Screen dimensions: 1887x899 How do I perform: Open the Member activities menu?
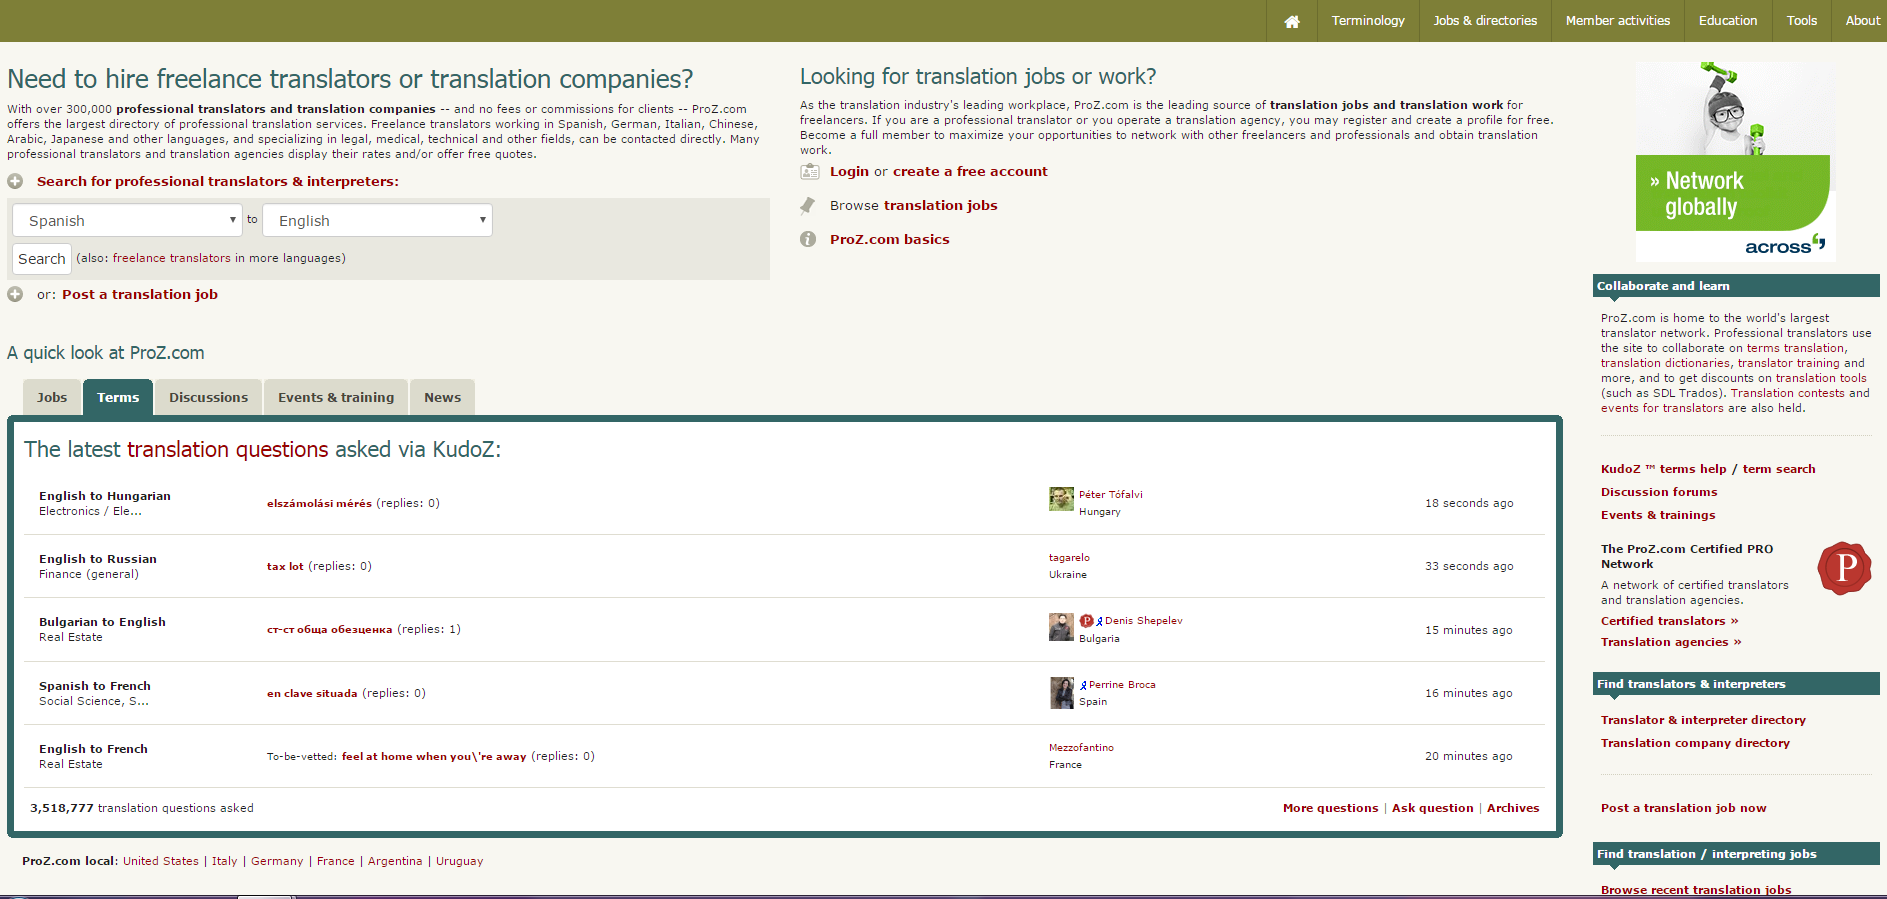[1618, 21]
